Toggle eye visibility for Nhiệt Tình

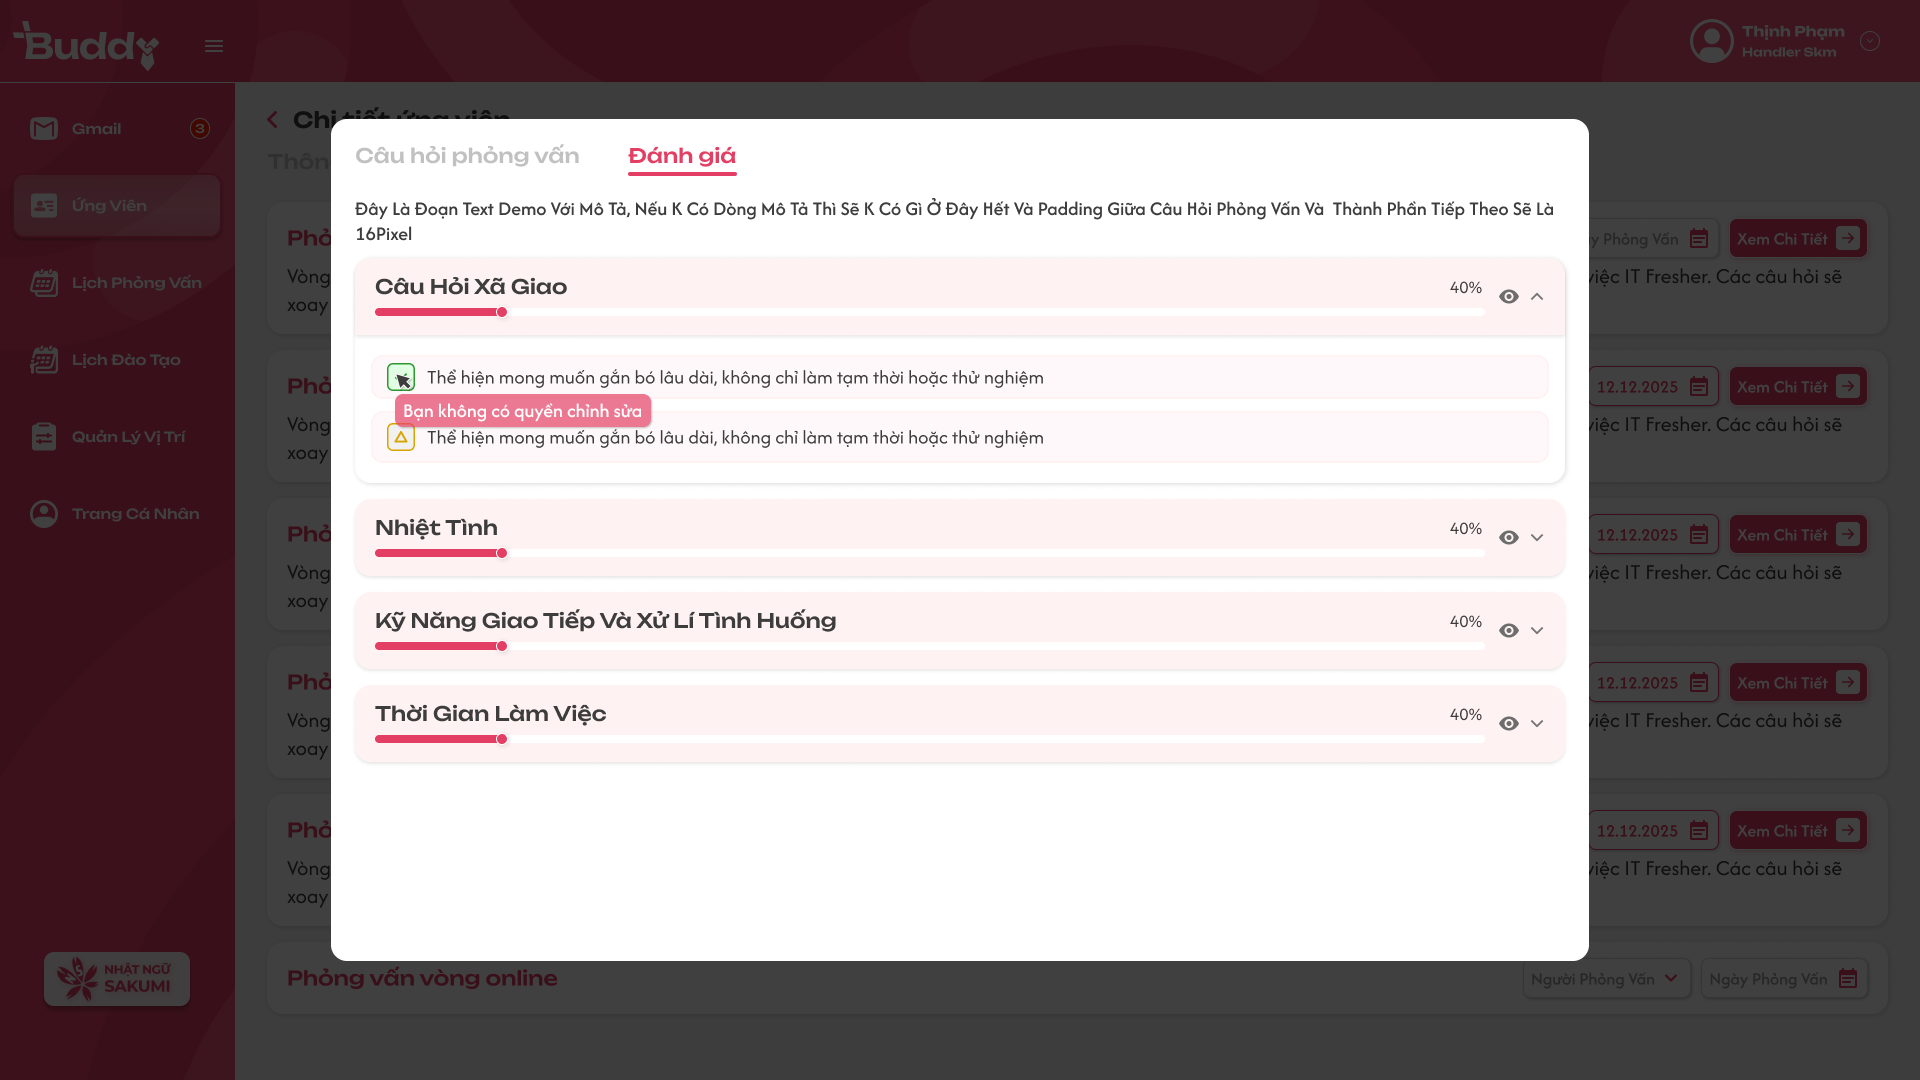point(1509,538)
